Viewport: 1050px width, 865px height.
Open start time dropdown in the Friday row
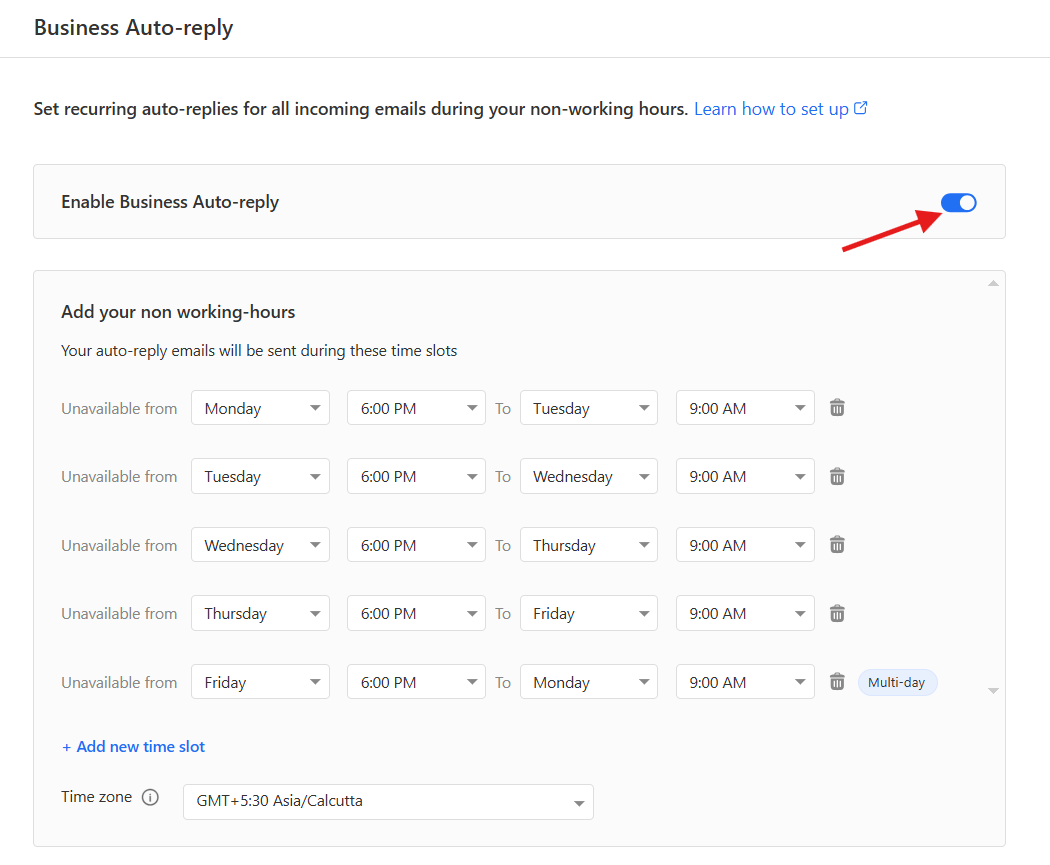click(416, 682)
